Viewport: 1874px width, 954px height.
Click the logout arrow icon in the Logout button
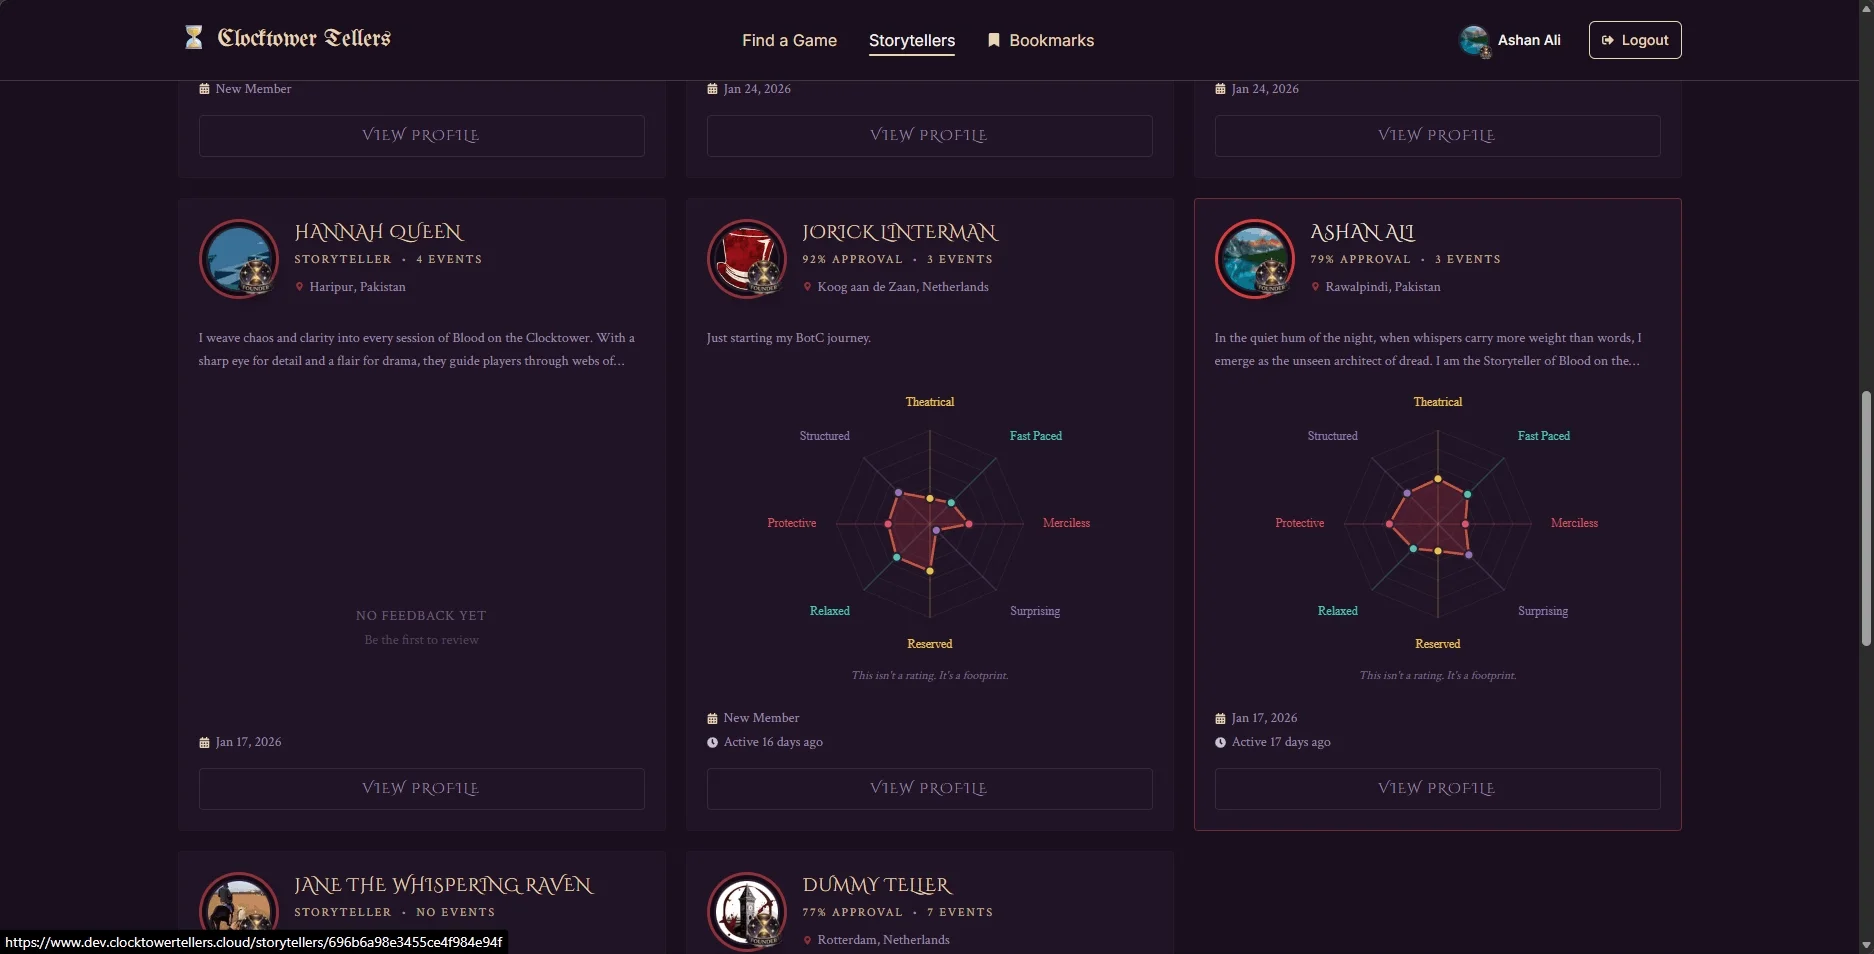coord(1608,40)
